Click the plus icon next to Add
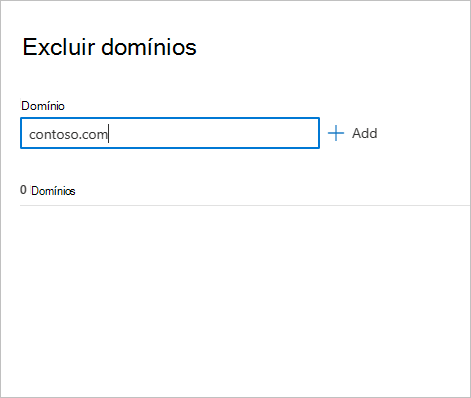Image resolution: width=471 pixels, height=398 pixels. (336, 133)
